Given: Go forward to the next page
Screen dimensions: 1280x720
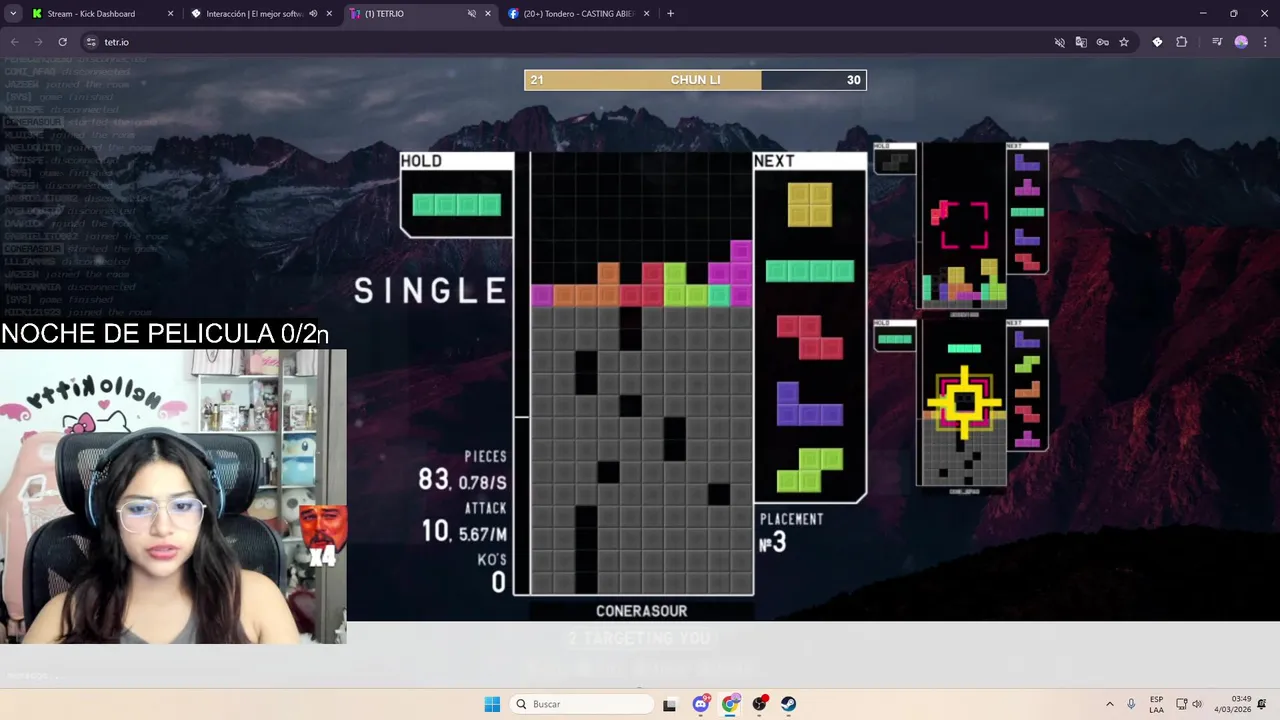Looking at the screenshot, I should 38,42.
